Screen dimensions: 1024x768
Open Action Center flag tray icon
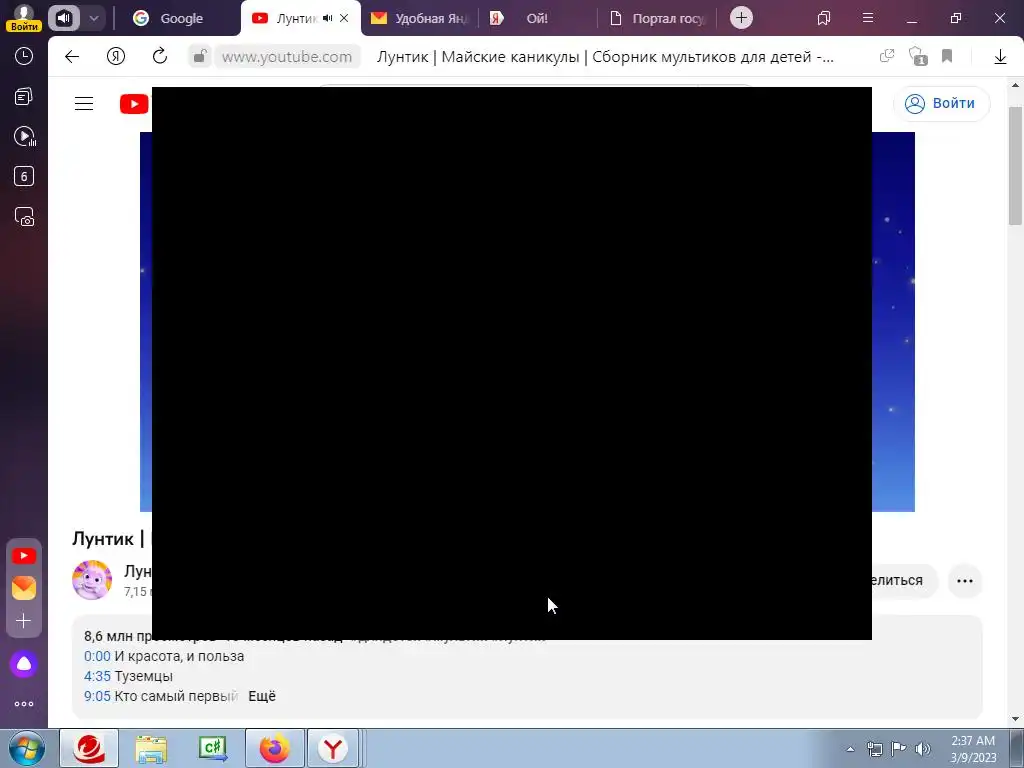pyautogui.click(x=899, y=748)
